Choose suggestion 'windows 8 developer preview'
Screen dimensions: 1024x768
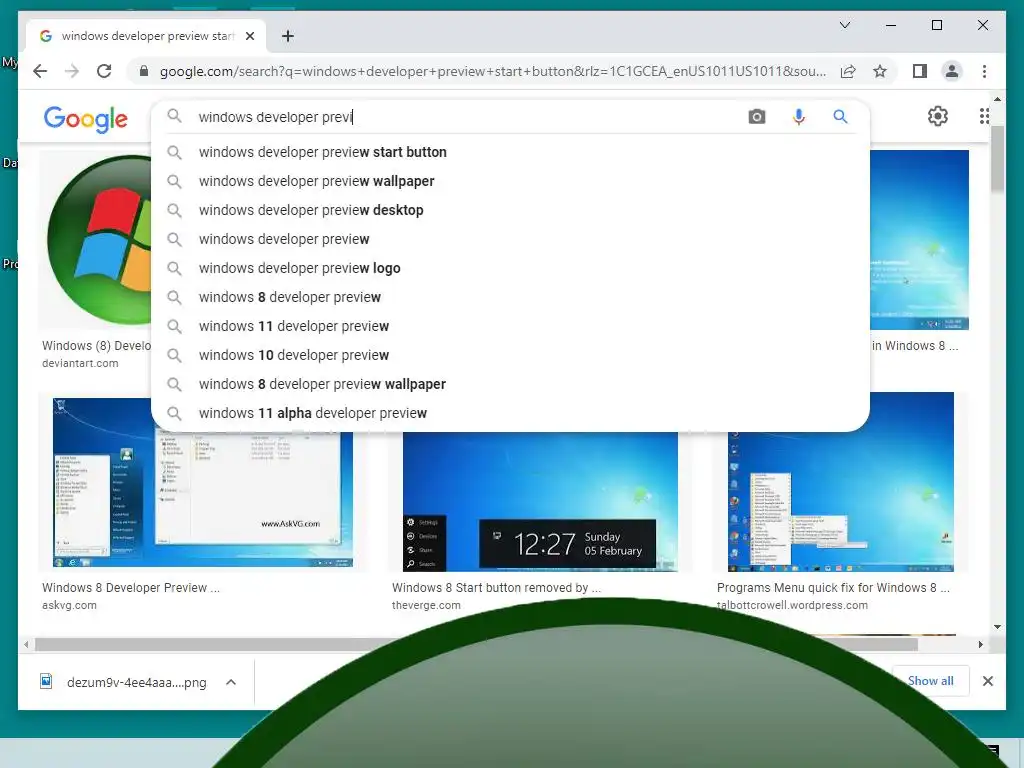coord(511,297)
